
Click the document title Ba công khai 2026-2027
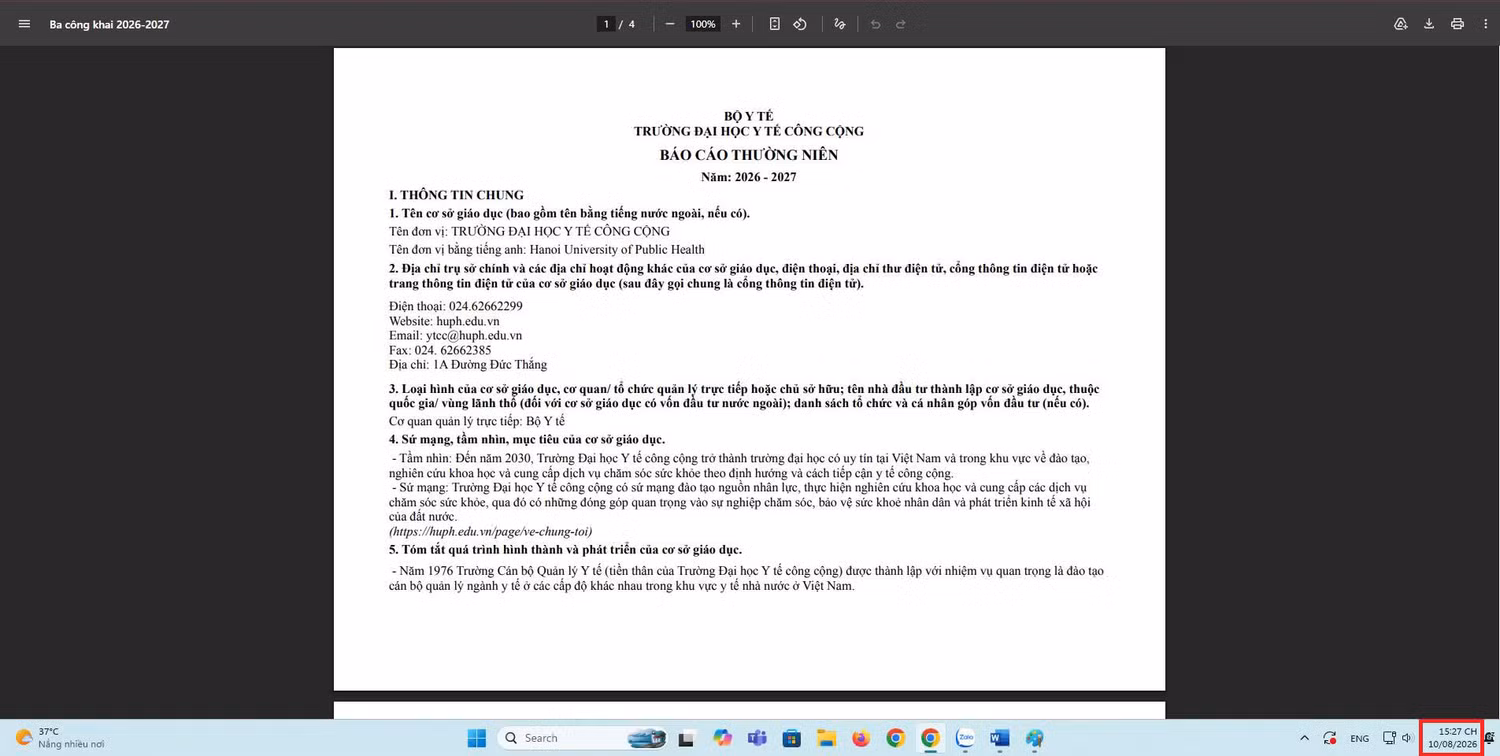point(109,24)
